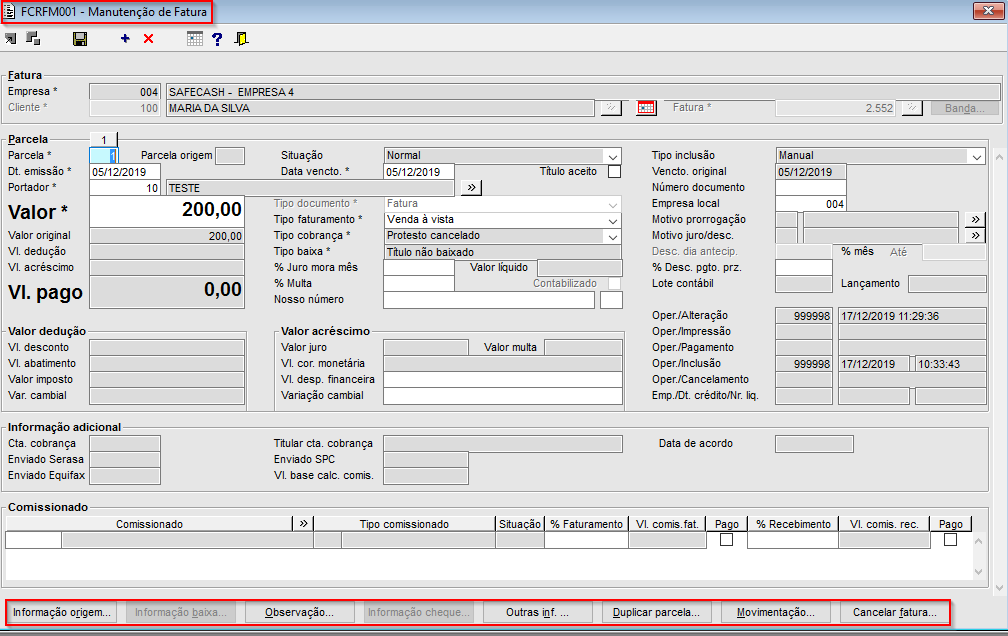The image size is (1008, 636).
Task: Click the Observação... button
Action: point(300,612)
